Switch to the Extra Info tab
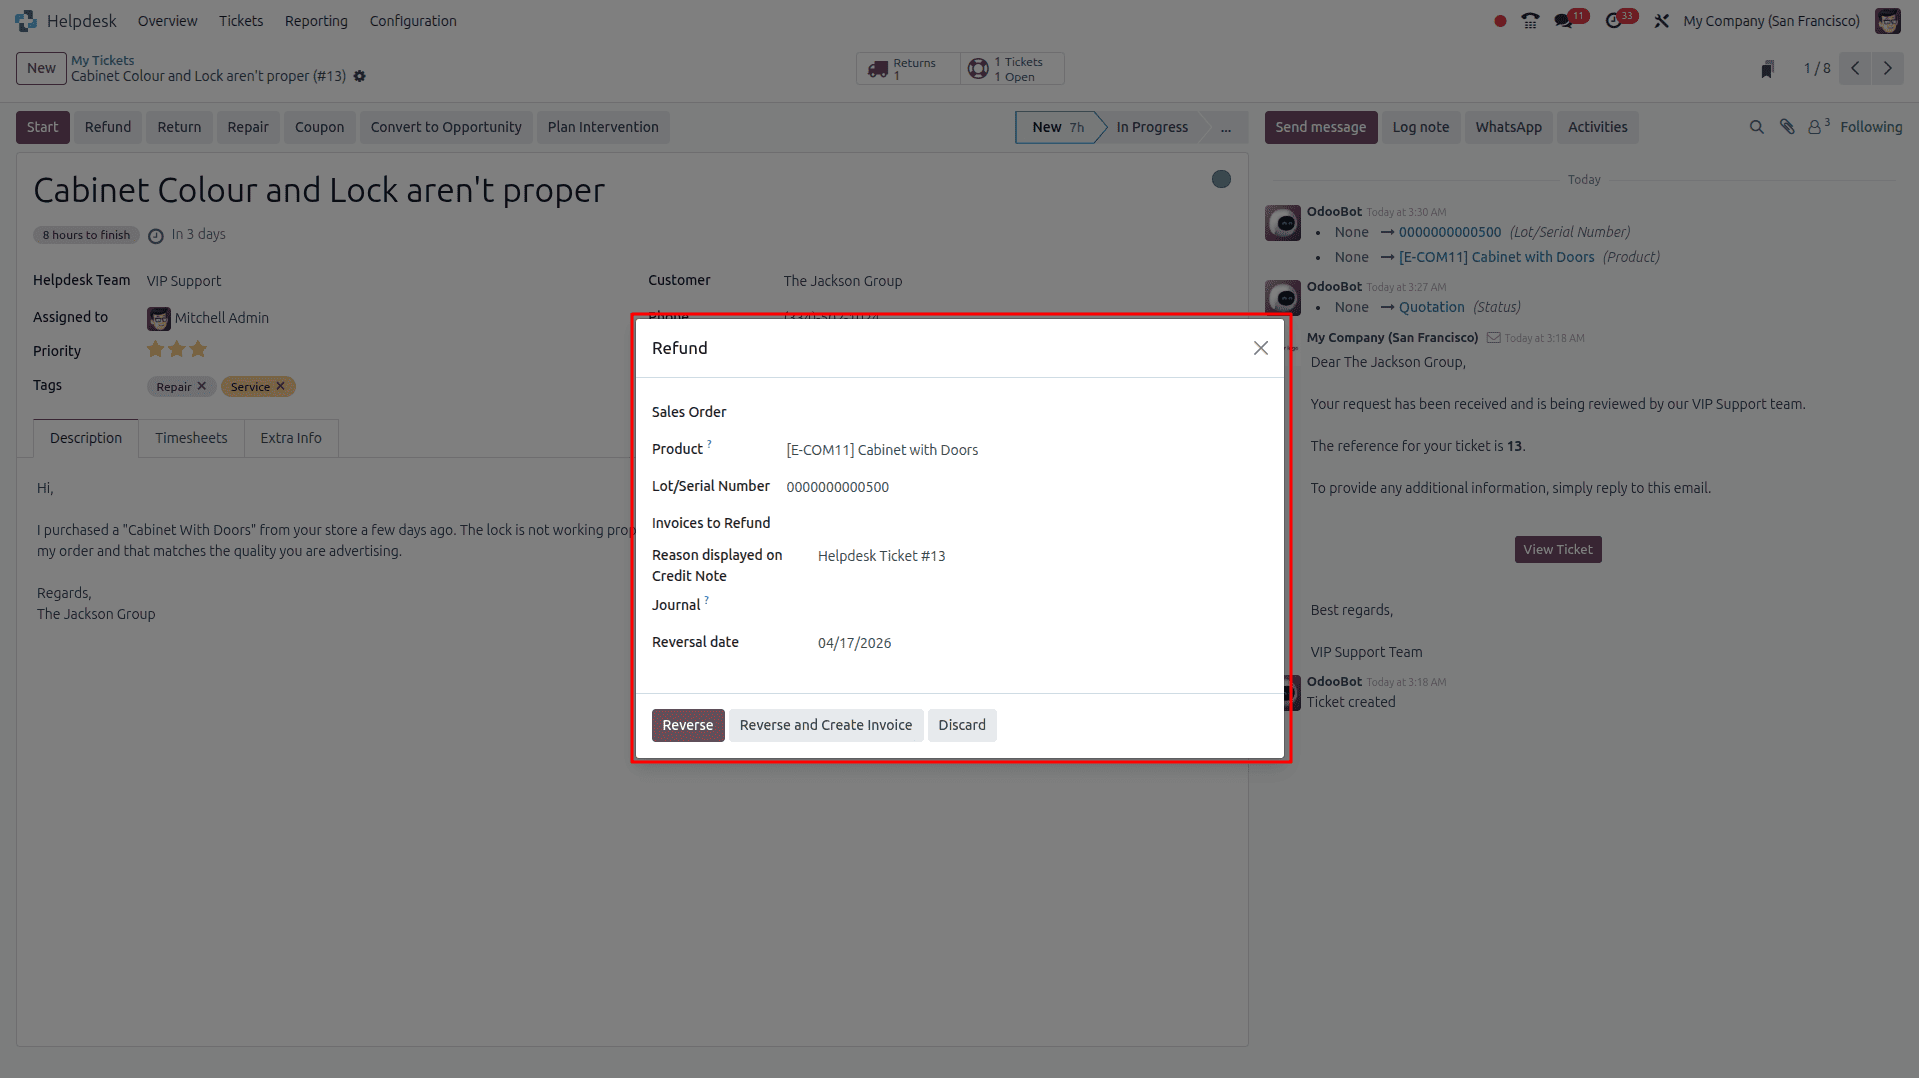Image resolution: width=1919 pixels, height=1078 pixels. click(x=291, y=438)
